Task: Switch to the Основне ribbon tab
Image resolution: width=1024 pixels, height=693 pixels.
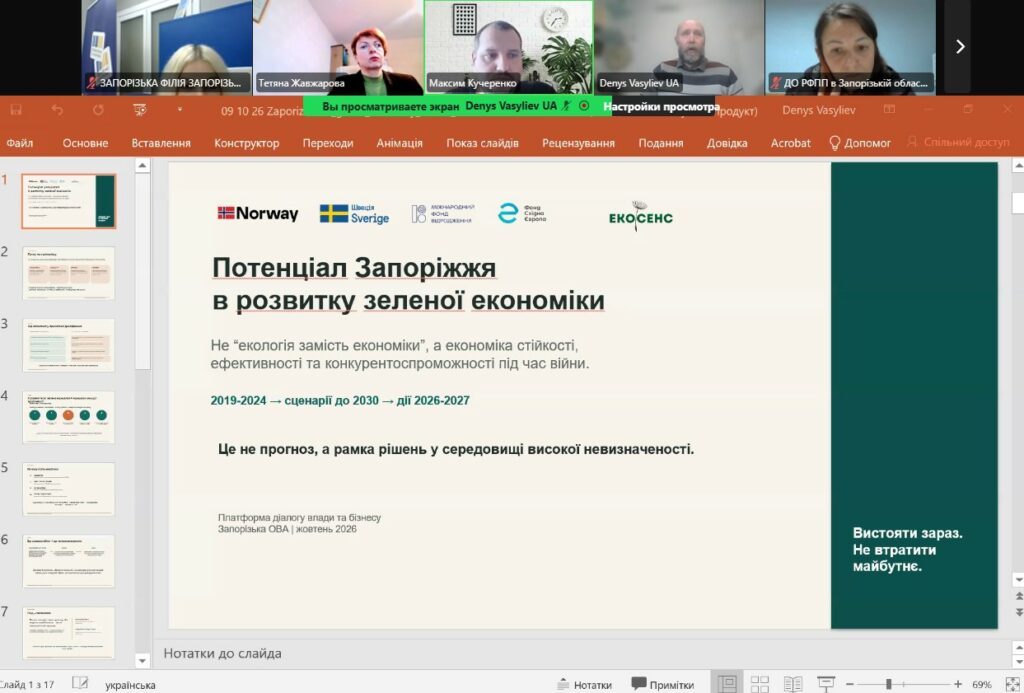Action: pyautogui.click(x=86, y=143)
